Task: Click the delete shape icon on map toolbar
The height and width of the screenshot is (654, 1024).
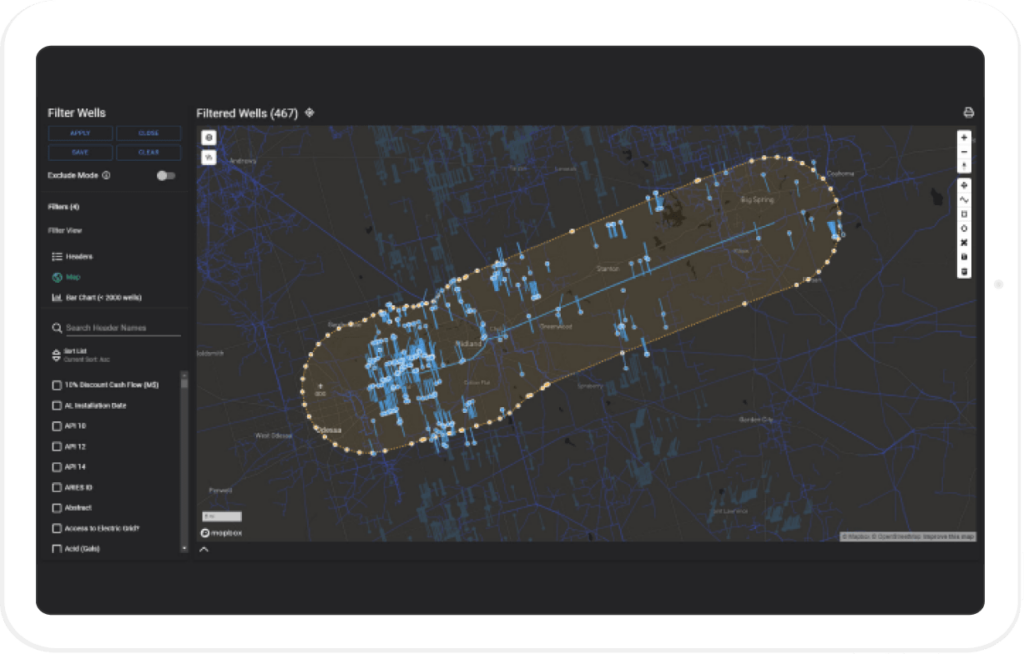Action: click(x=964, y=242)
